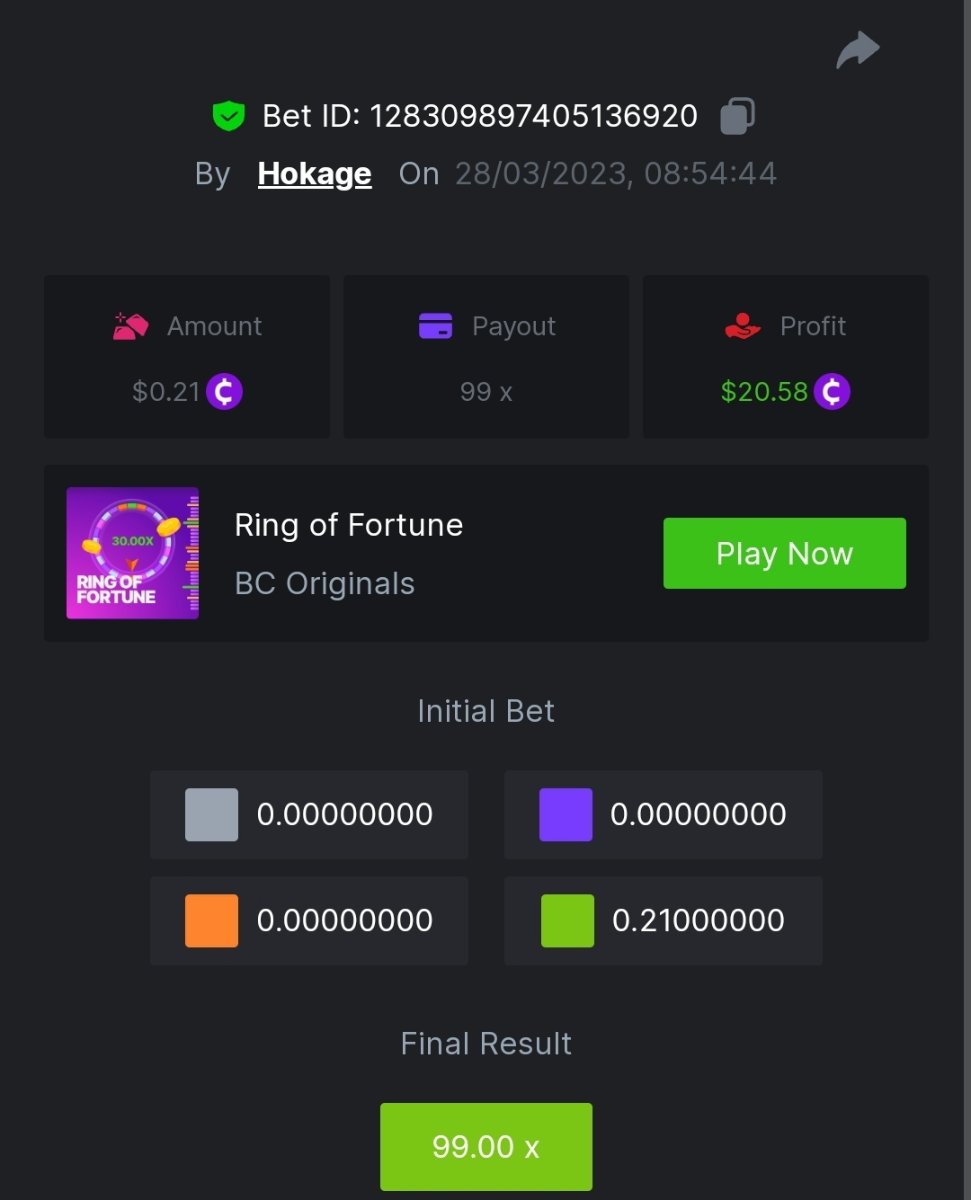
Task: Click the BC Originals provider label
Action: point(324,583)
